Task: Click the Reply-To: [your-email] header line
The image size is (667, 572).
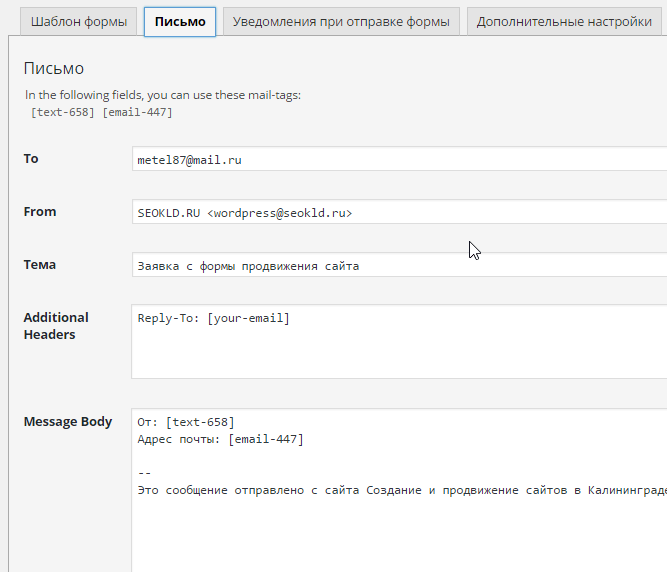Action: click(x=214, y=318)
